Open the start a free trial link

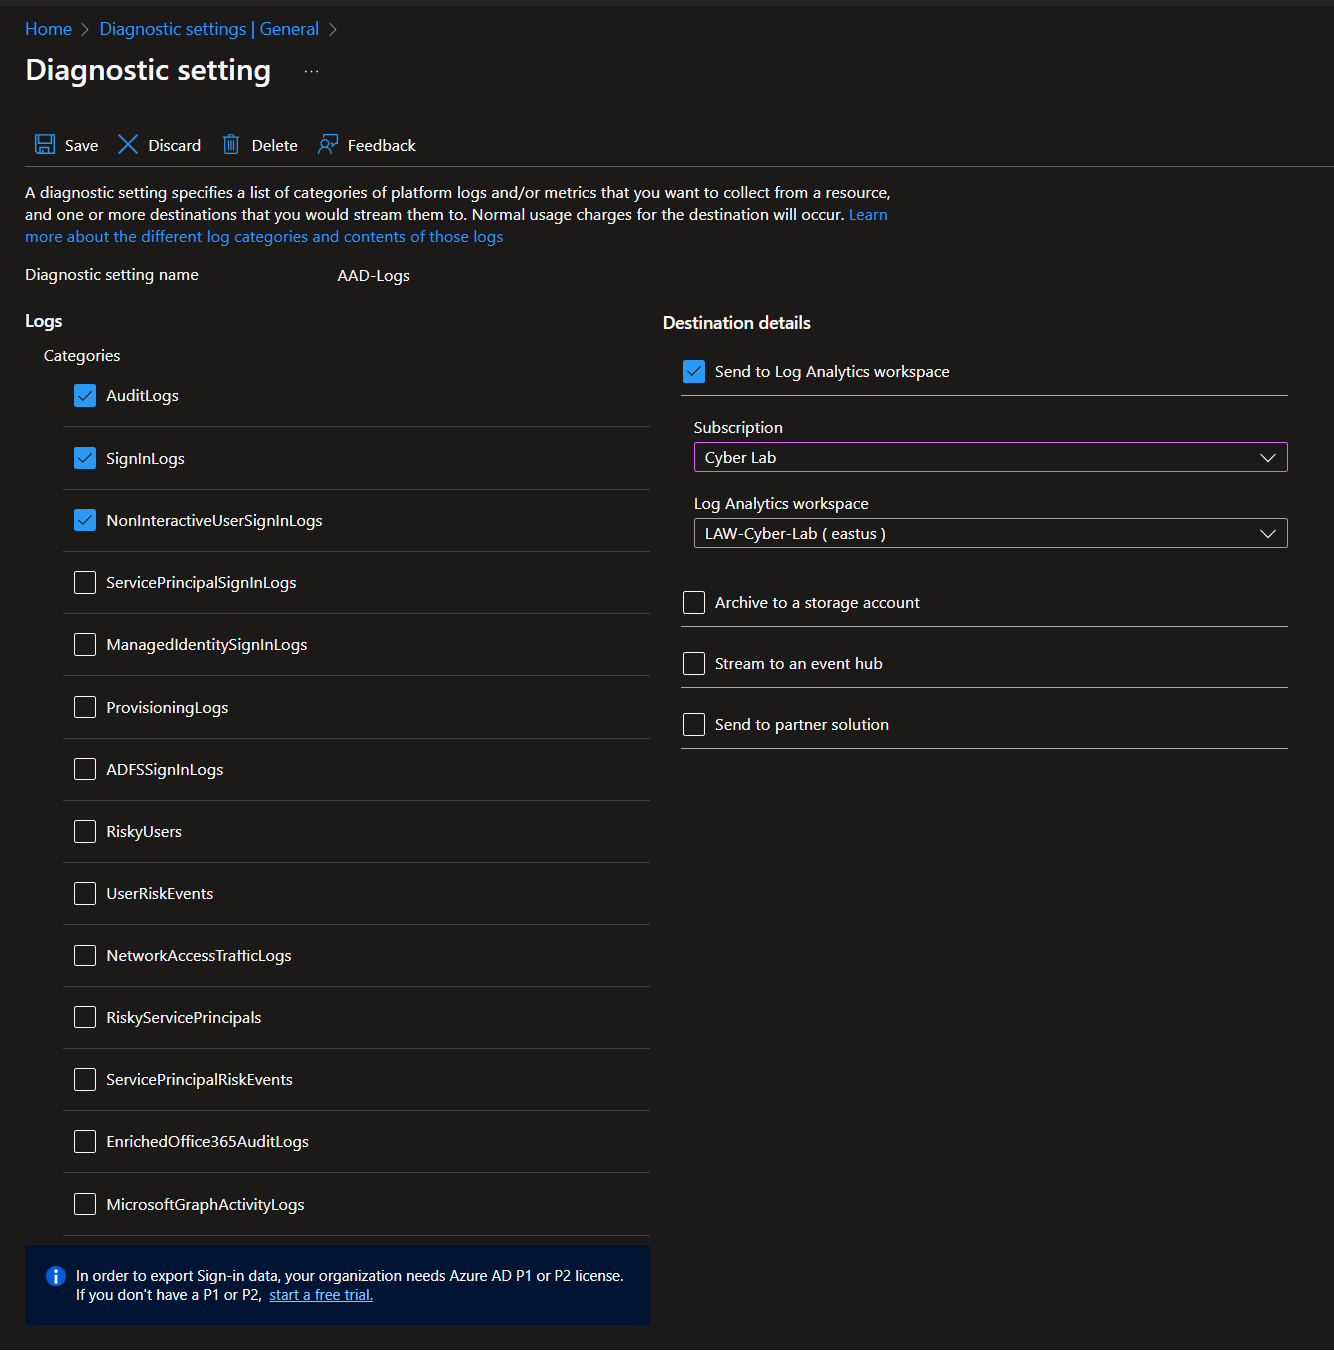click(321, 1295)
